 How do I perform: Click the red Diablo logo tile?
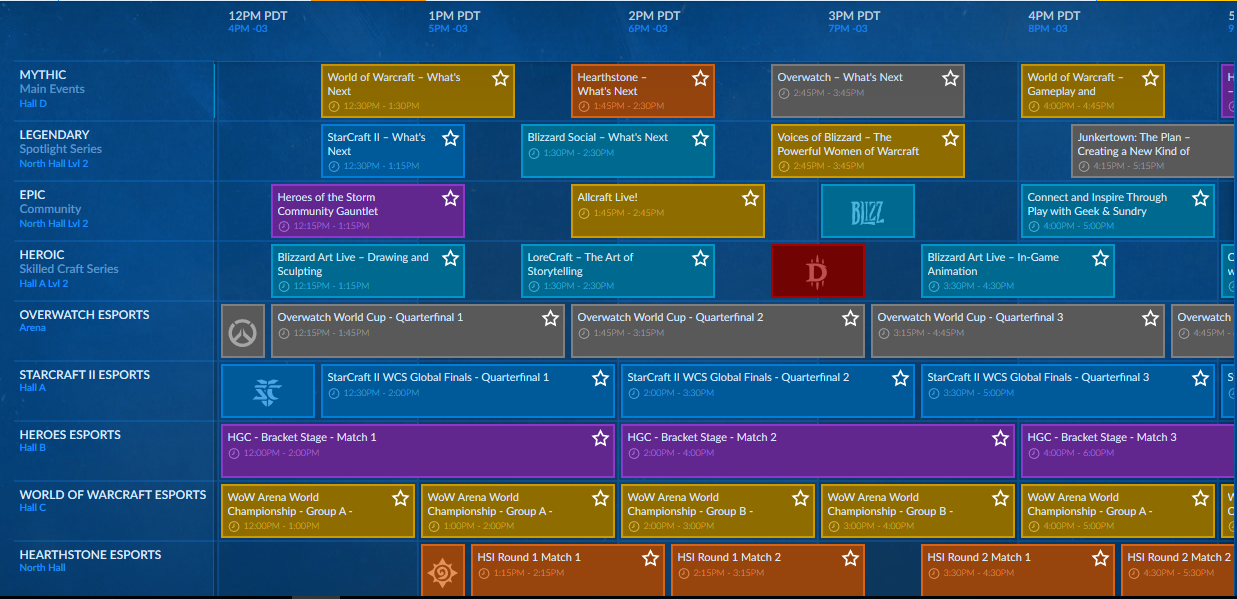coord(818,271)
